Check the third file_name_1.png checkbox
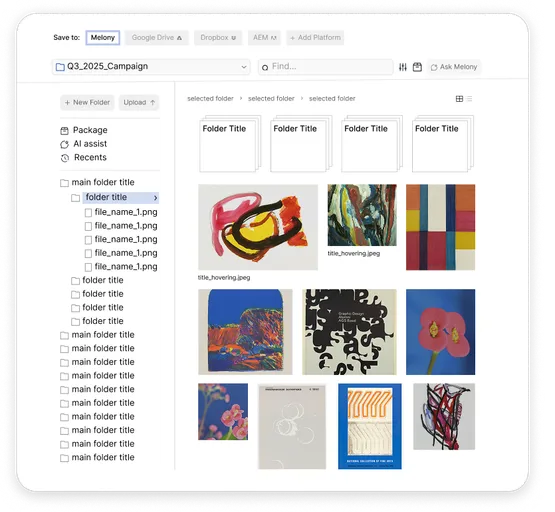This screenshot has width=555, height=512. point(88,240)
